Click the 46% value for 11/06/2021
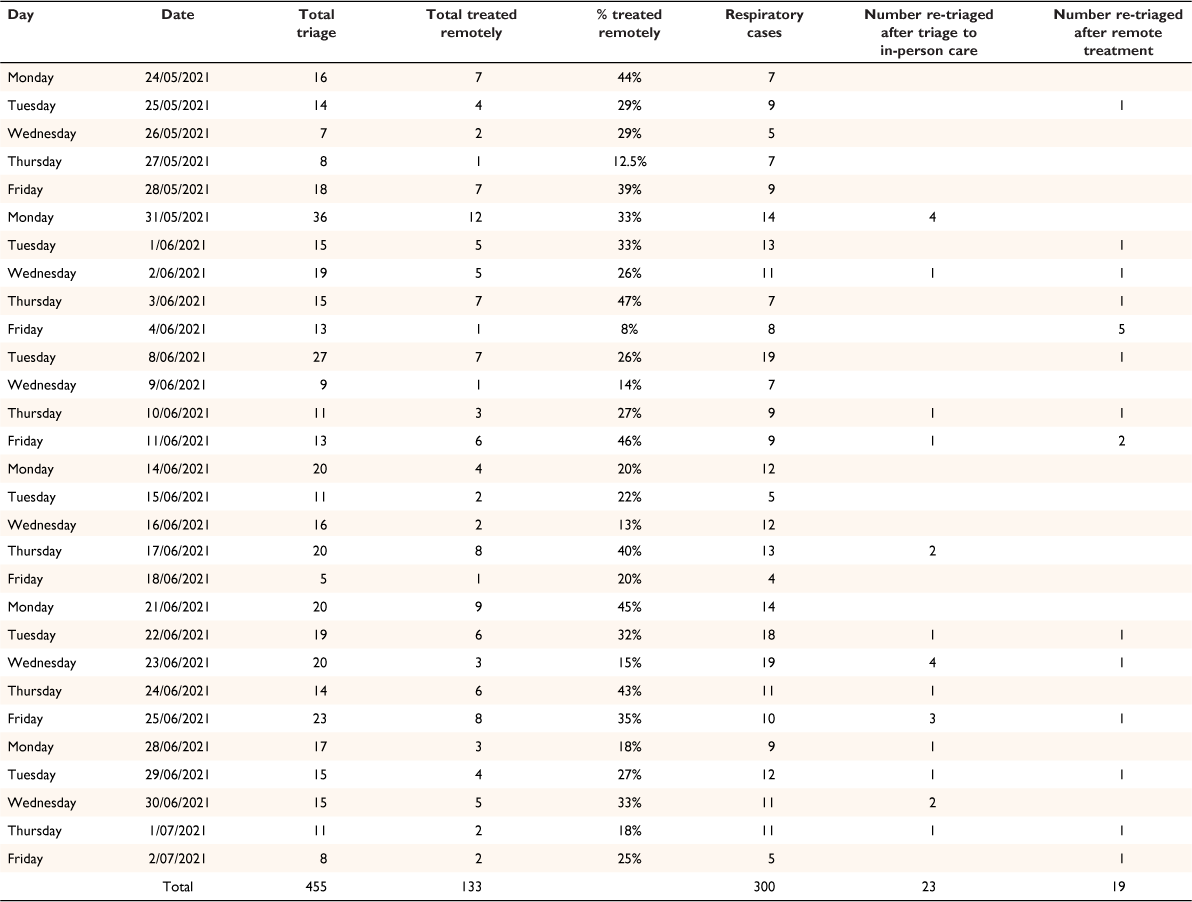The image size is (1192, 902). tap(629, 442)
